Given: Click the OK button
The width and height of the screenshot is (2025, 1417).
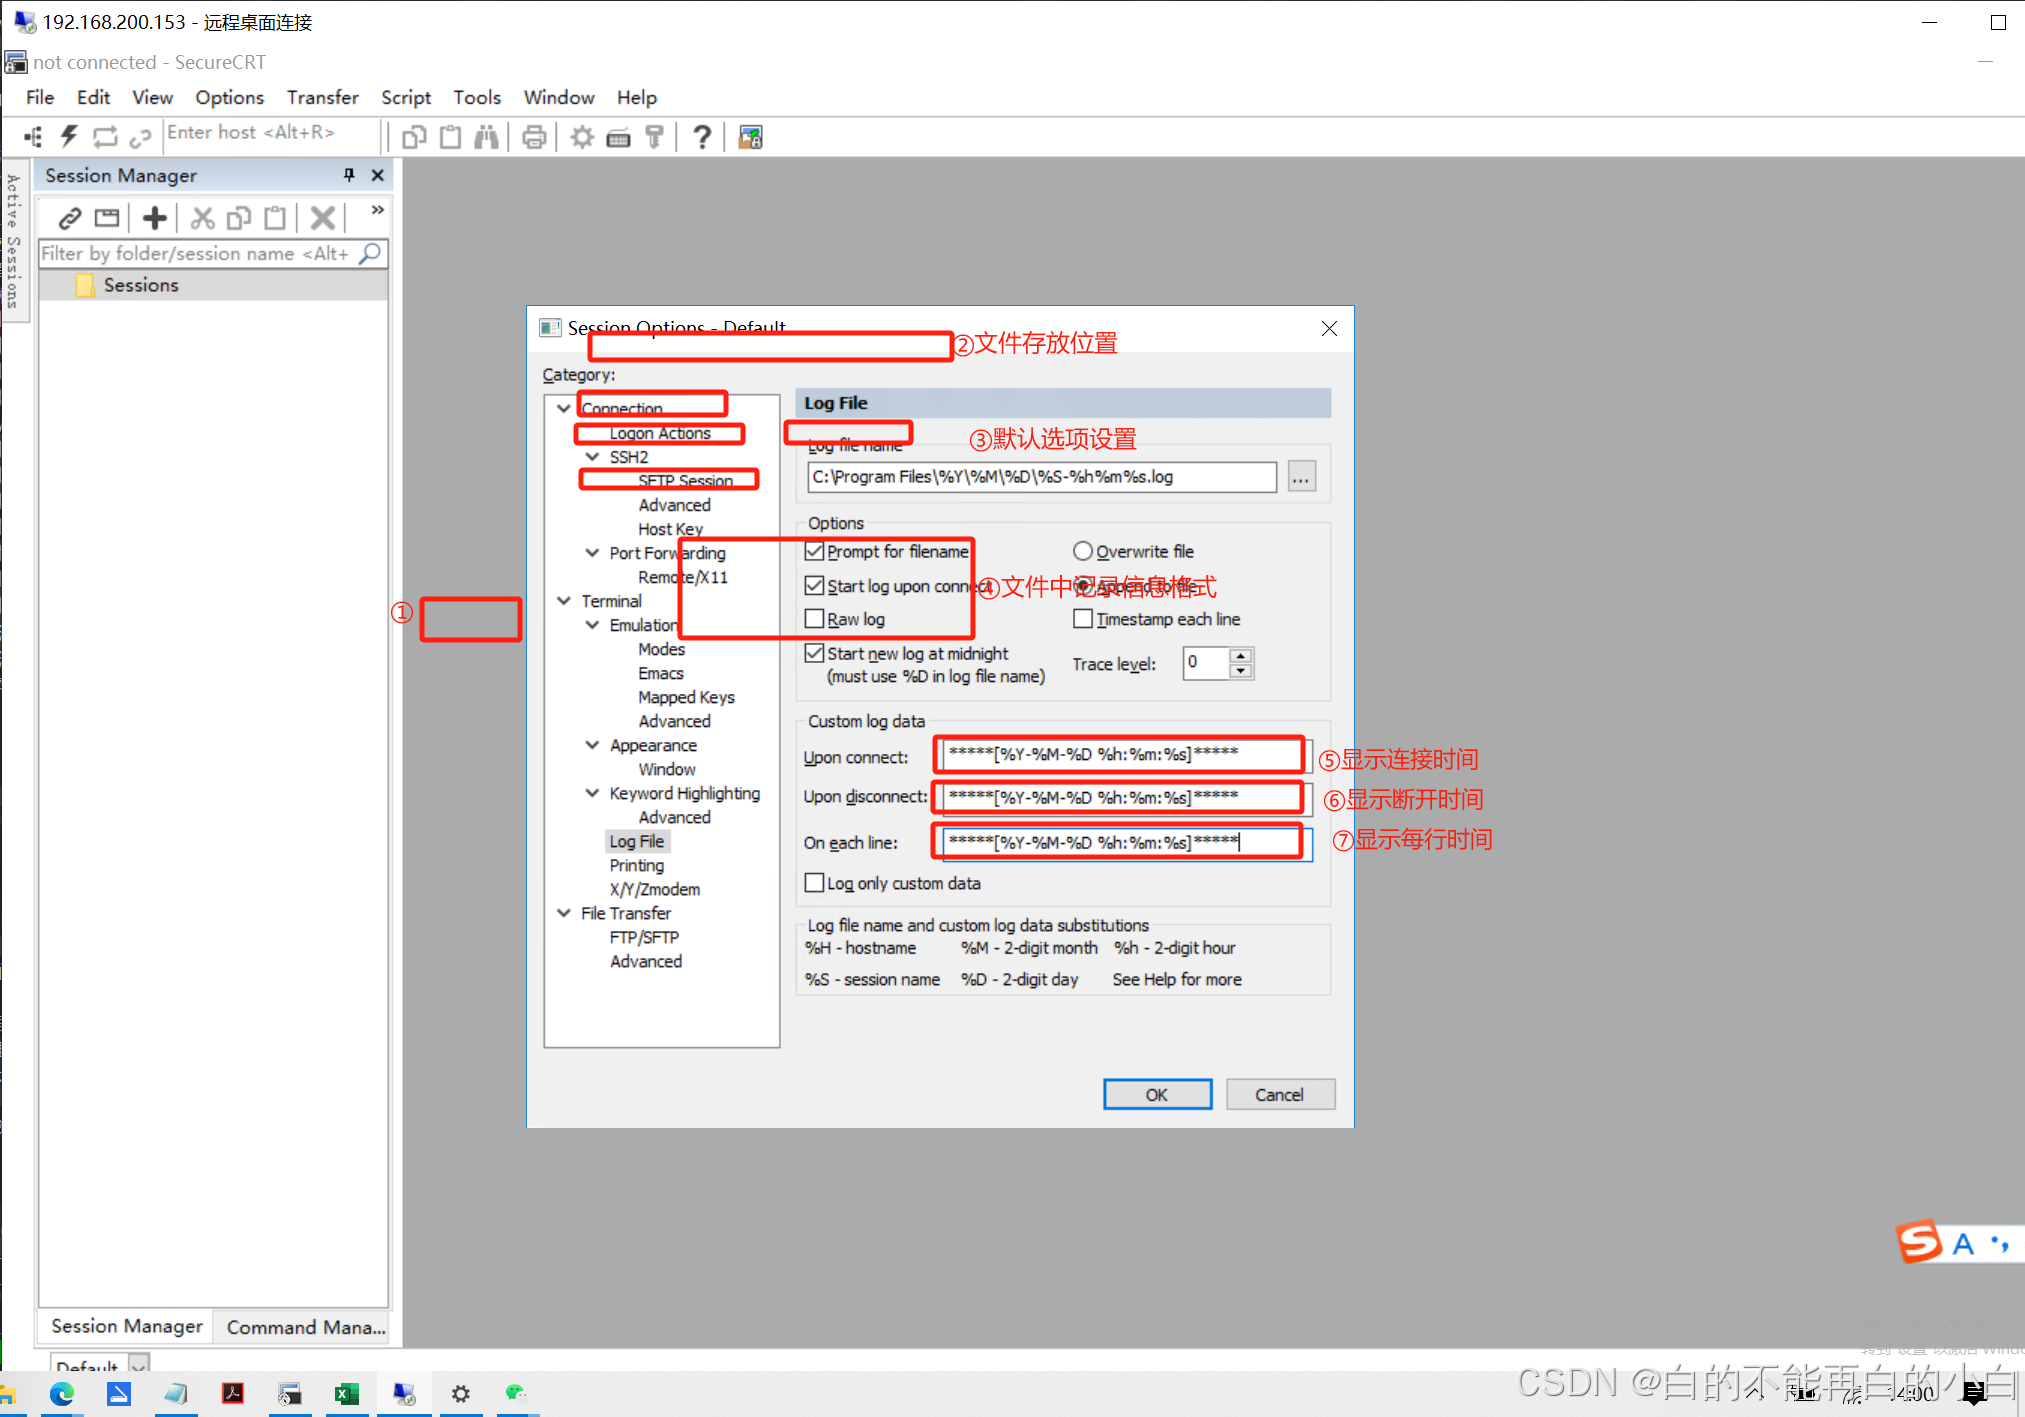Looking at the screenshot, I should (1157, 1094).
